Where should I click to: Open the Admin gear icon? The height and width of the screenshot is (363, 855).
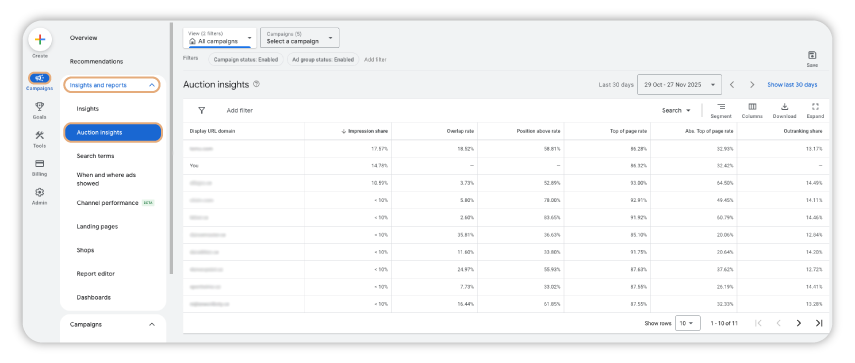(x=39, y=192)
